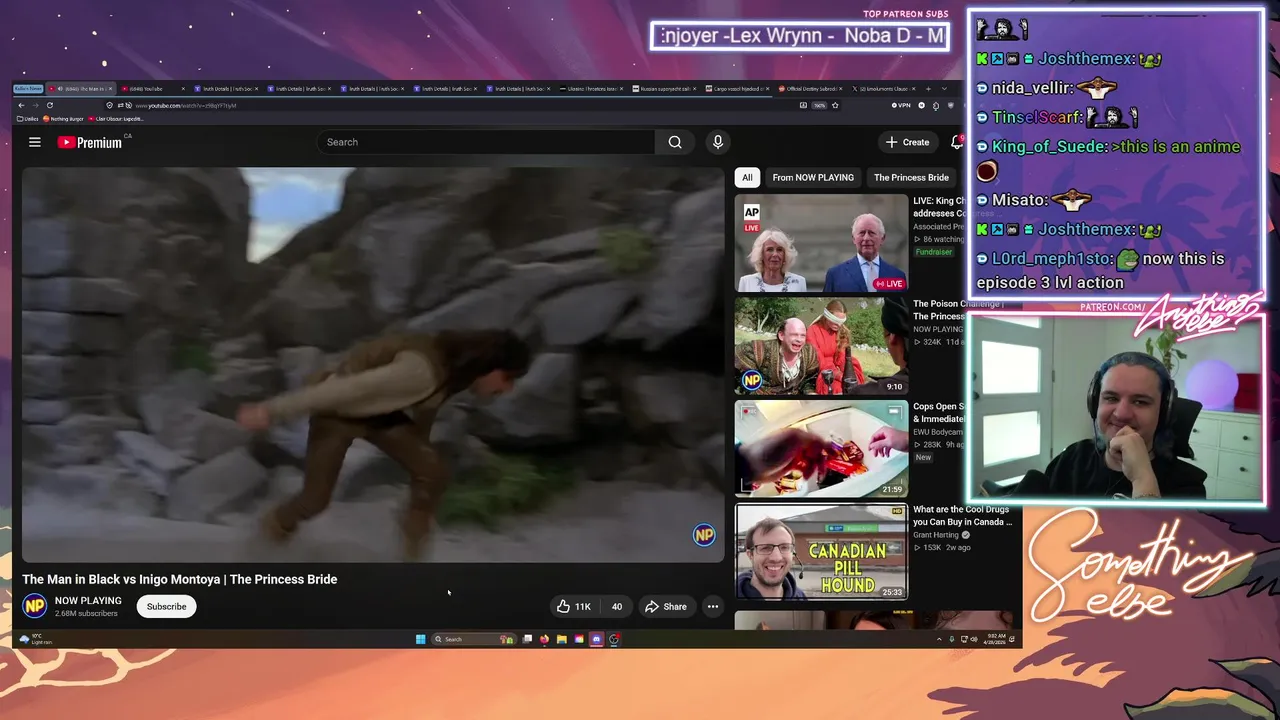Click the '2.68M subscribers' text
The height and width of the screenshot is (720, 1280).
86,613
